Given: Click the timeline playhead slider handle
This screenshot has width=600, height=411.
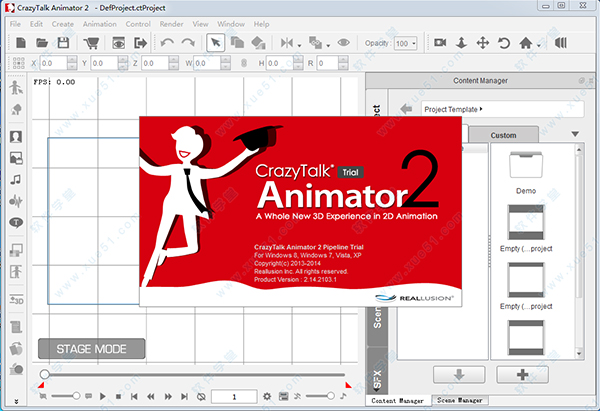Looking at the screenshot, I should [44, 374].
